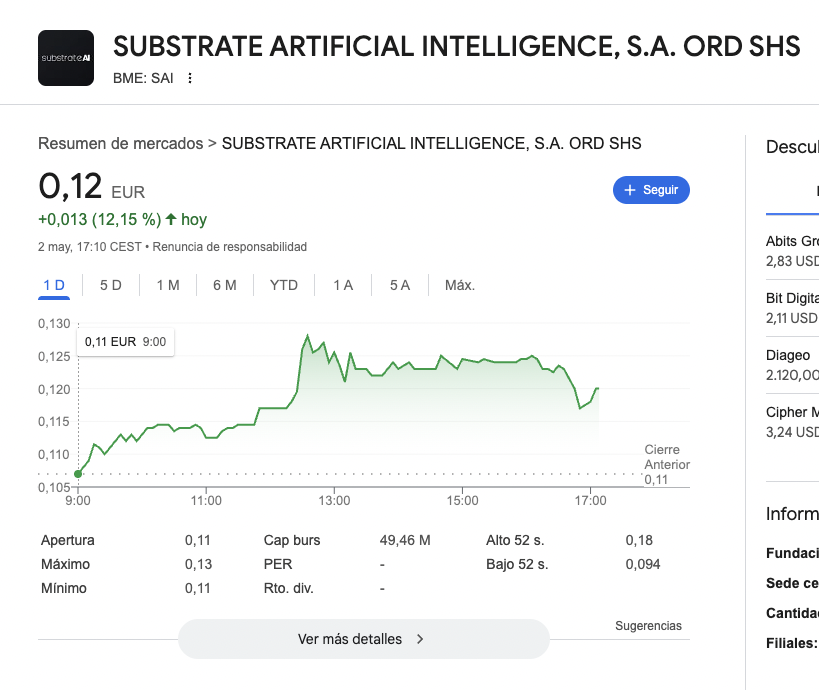Select the Máx. chart range
819x690 pixels.
pos(460,286)
